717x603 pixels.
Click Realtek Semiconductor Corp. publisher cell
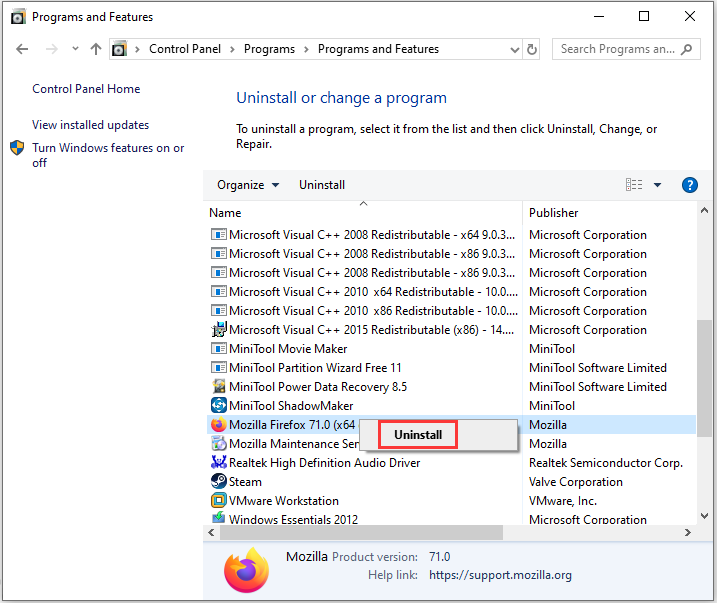pyautogui.click(x=605, y=463)
